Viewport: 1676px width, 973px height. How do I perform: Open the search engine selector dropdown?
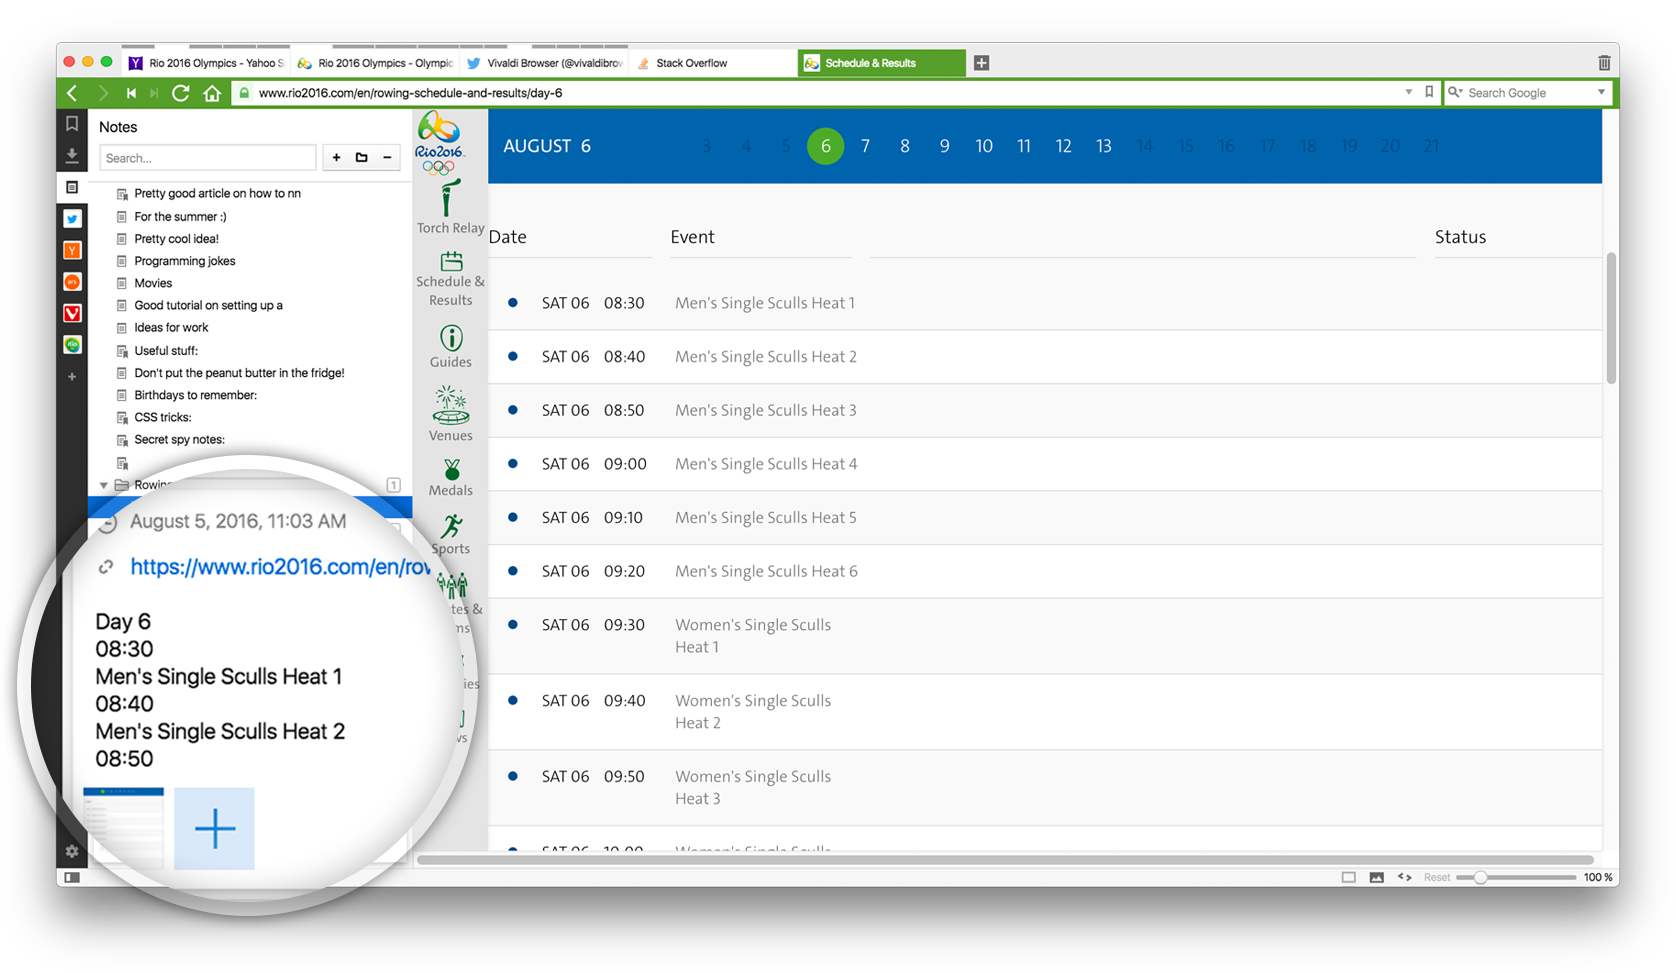coord(1455,92)
